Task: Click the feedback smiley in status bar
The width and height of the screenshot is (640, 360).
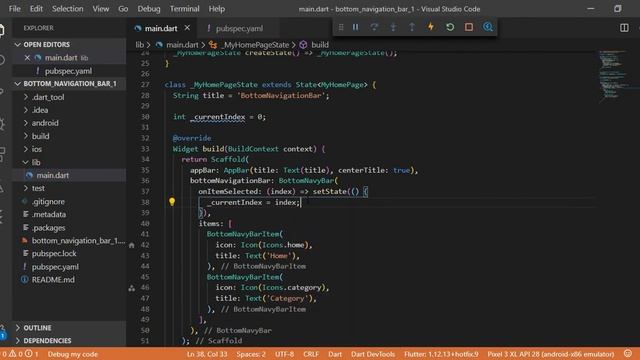Action: click(628, 353)
